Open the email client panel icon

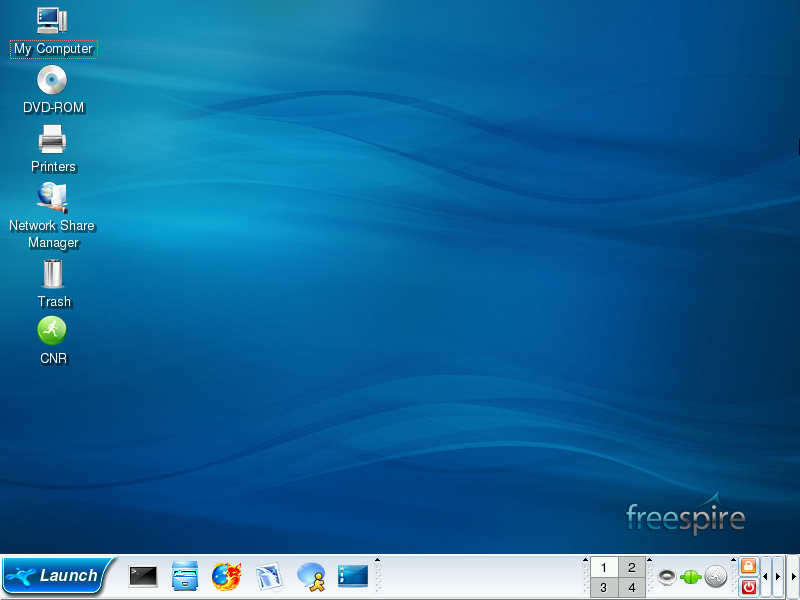point(269,576)
